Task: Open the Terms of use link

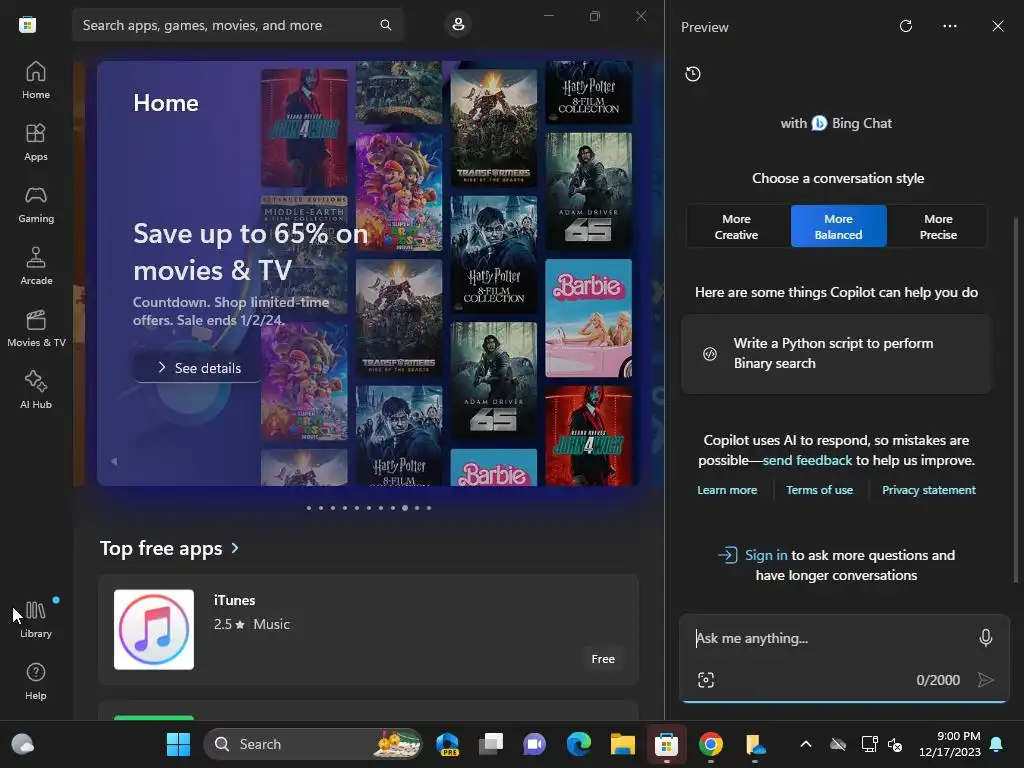Action: [820, 490]
